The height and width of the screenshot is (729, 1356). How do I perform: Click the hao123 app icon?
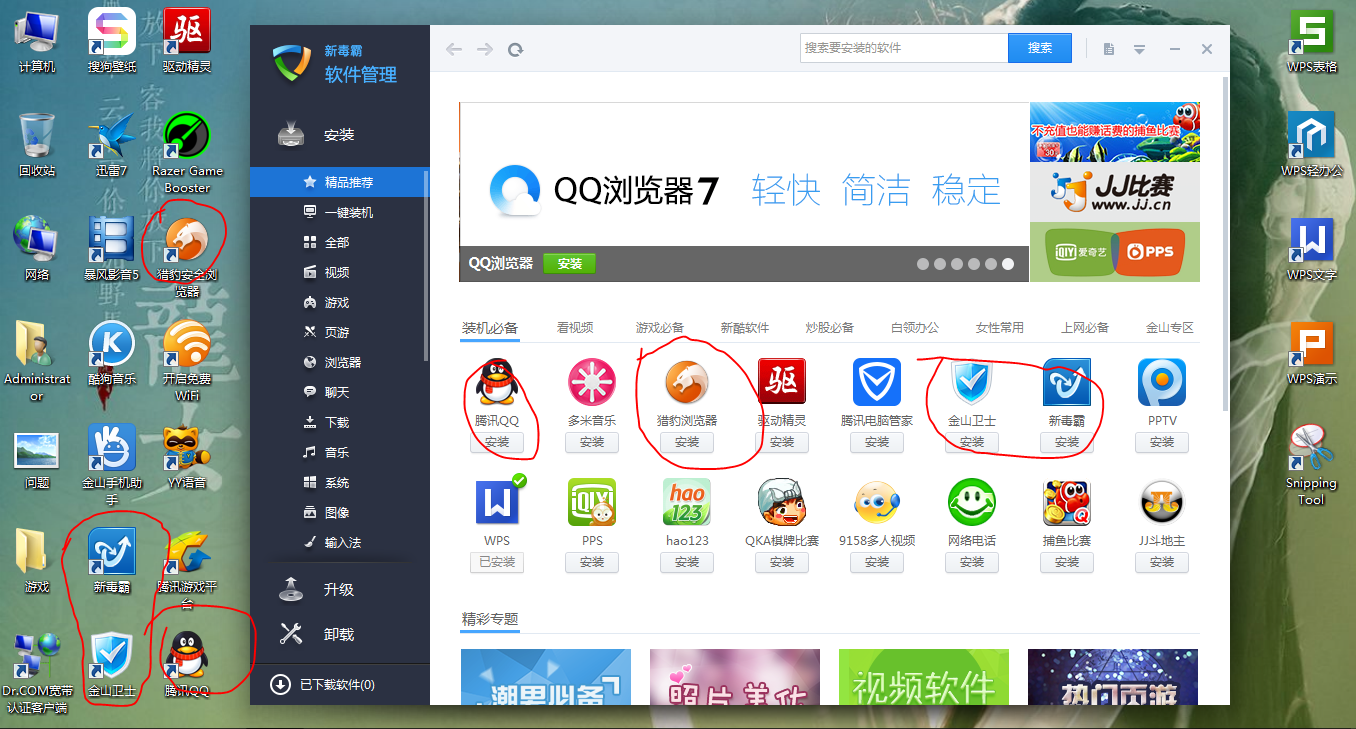(687, 503)
